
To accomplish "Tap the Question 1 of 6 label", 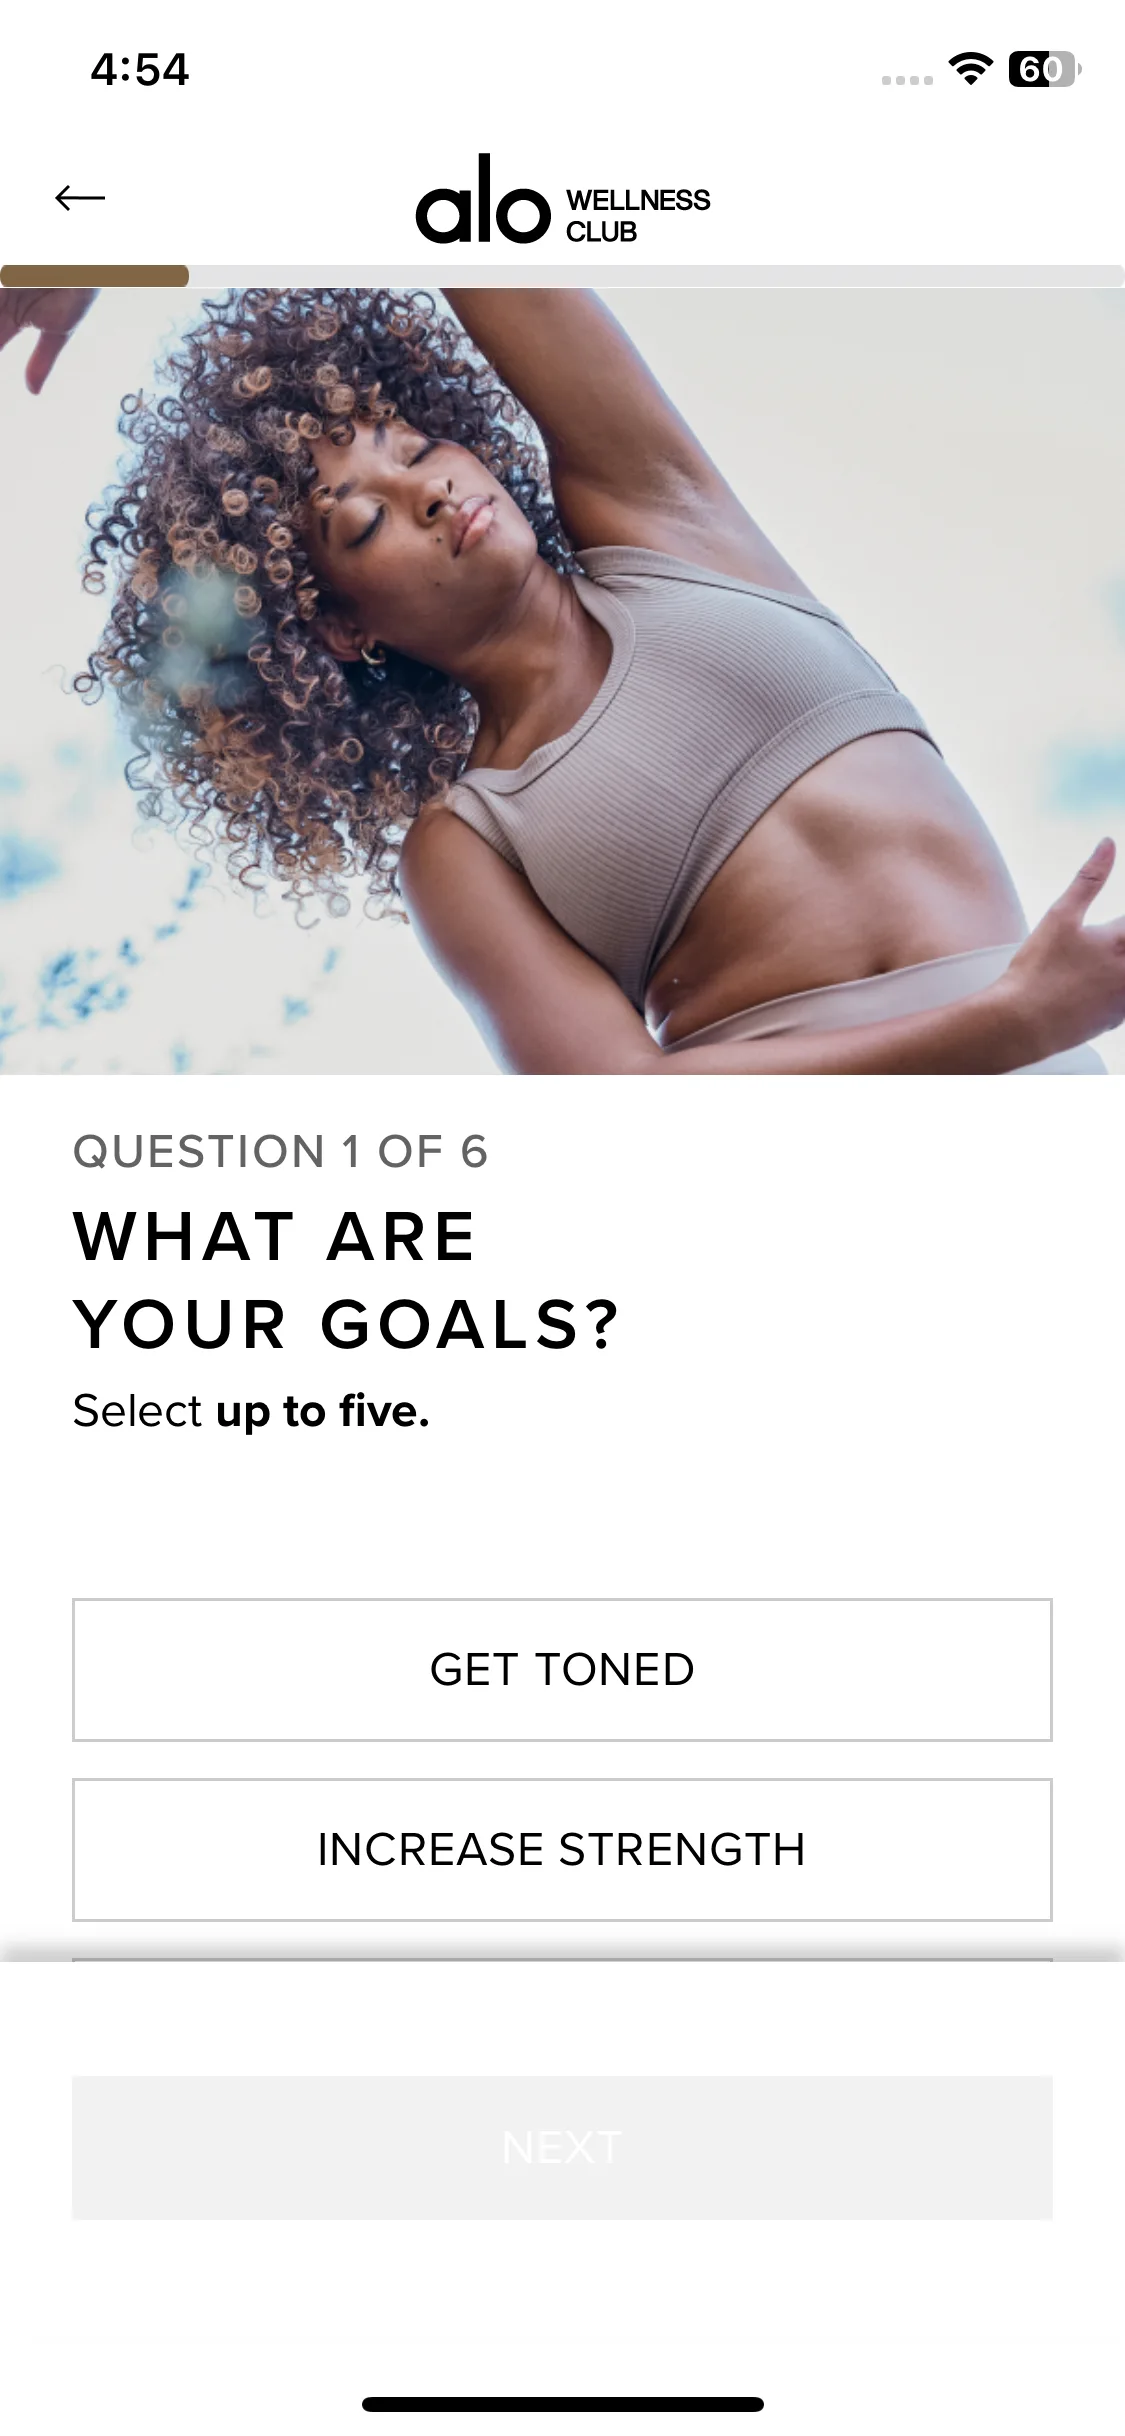I will click(x=281, y=1152).
